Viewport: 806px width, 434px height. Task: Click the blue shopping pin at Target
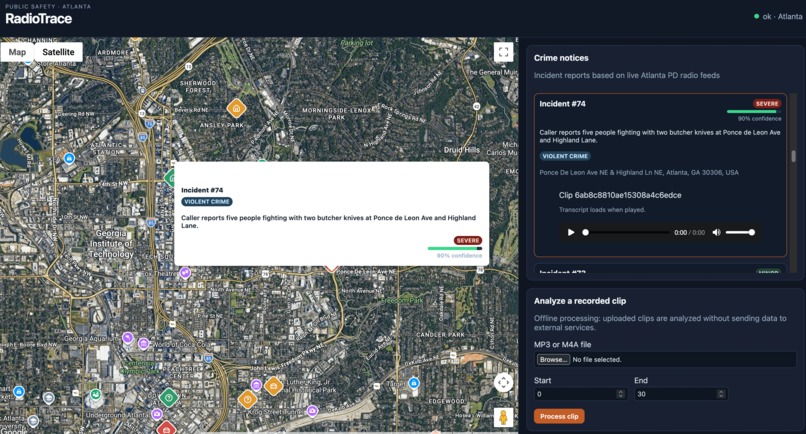tap(414, 383)
